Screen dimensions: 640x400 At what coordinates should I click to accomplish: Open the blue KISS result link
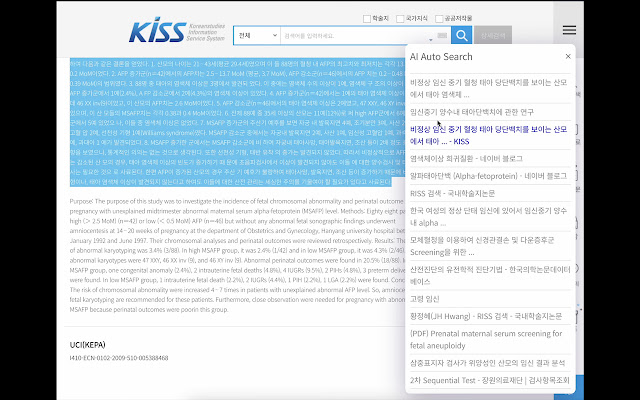click(488, 136)
